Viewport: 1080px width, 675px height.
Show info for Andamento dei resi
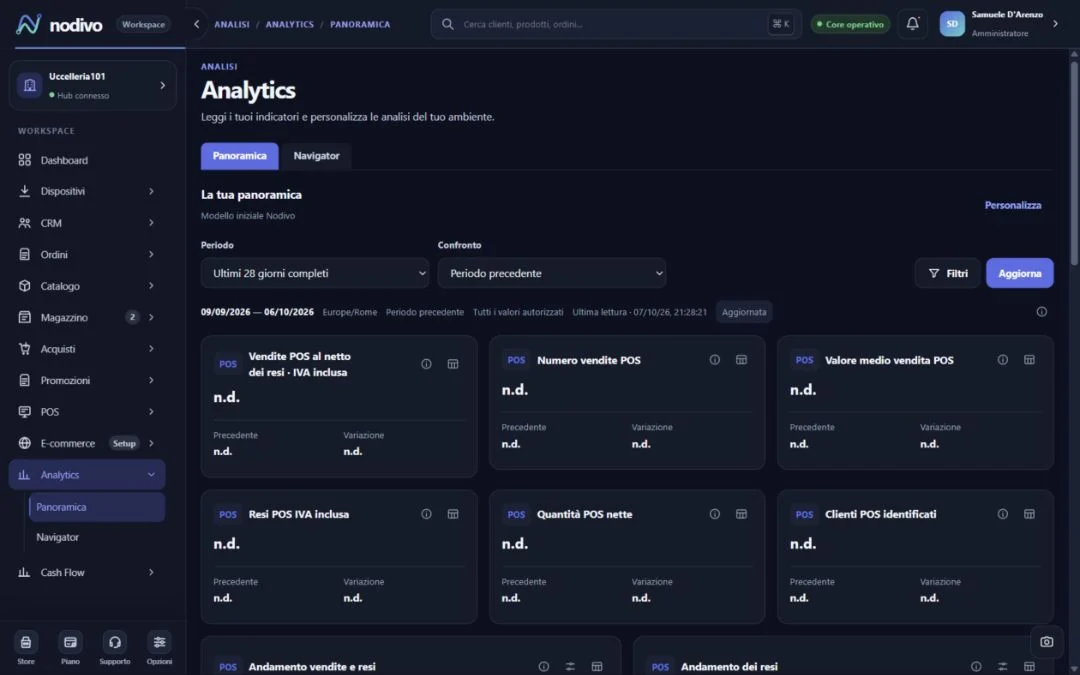[976, 667]
